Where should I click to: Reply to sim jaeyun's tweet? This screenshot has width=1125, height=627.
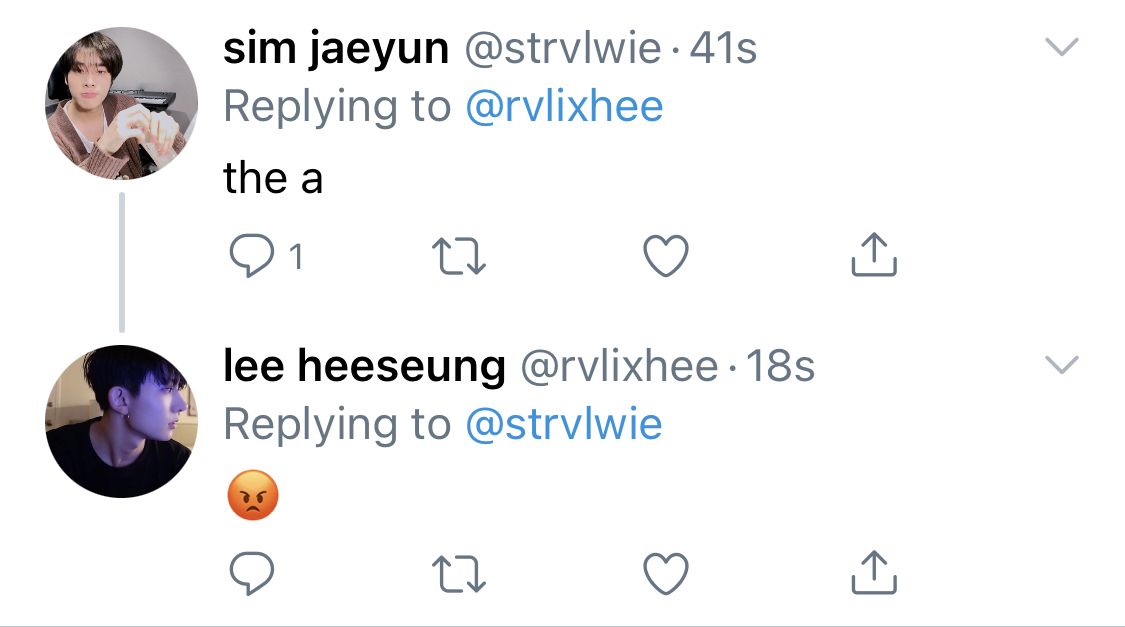pos(252,256)
